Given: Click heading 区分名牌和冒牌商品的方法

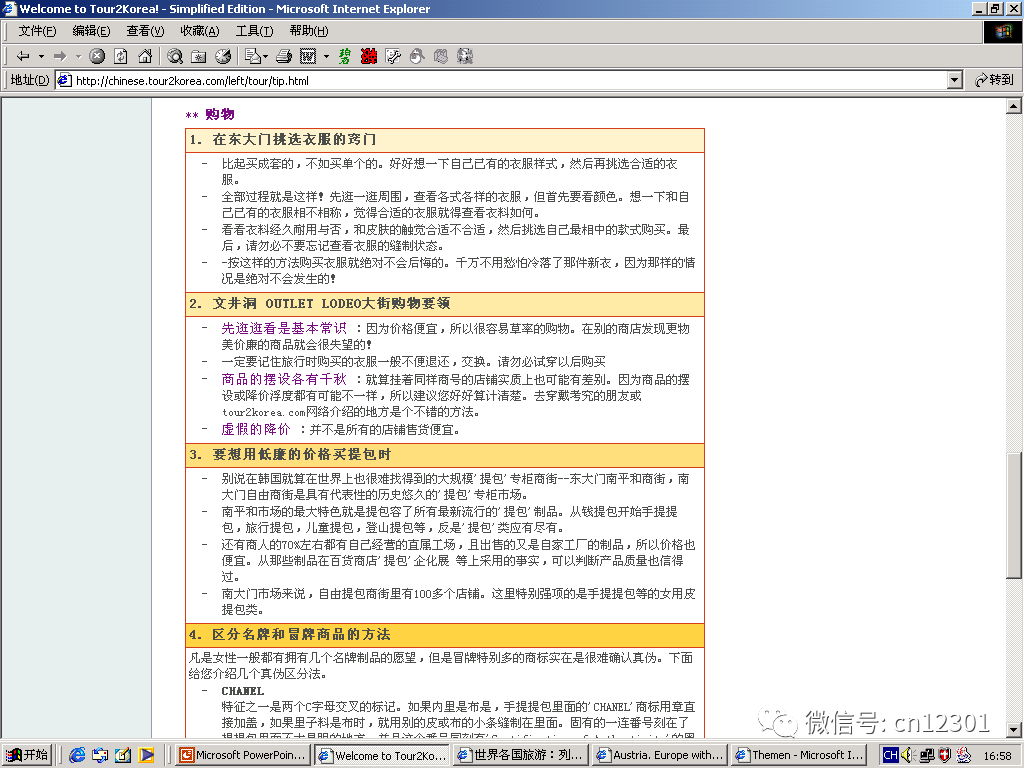Looking at the screenshot, I should (x=301, y=634).
